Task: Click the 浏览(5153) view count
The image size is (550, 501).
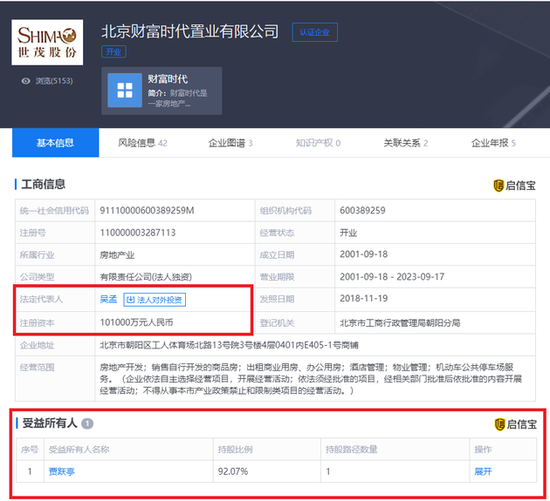Action: tap(54, 81)
